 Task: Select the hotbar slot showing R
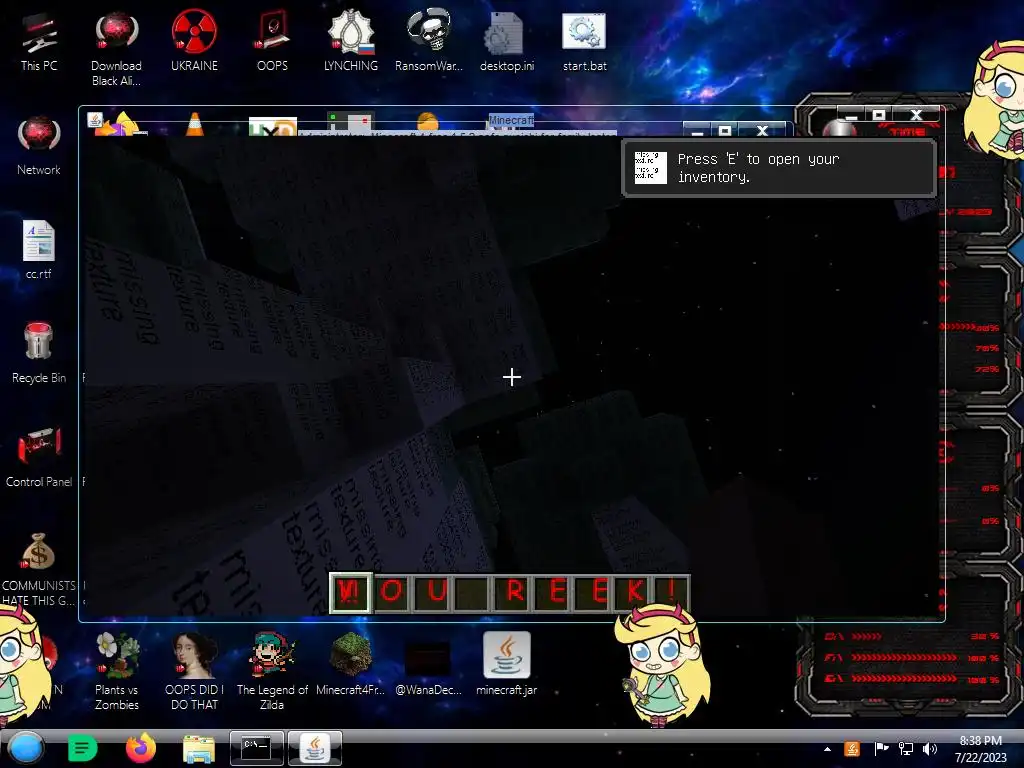(513, 593)
